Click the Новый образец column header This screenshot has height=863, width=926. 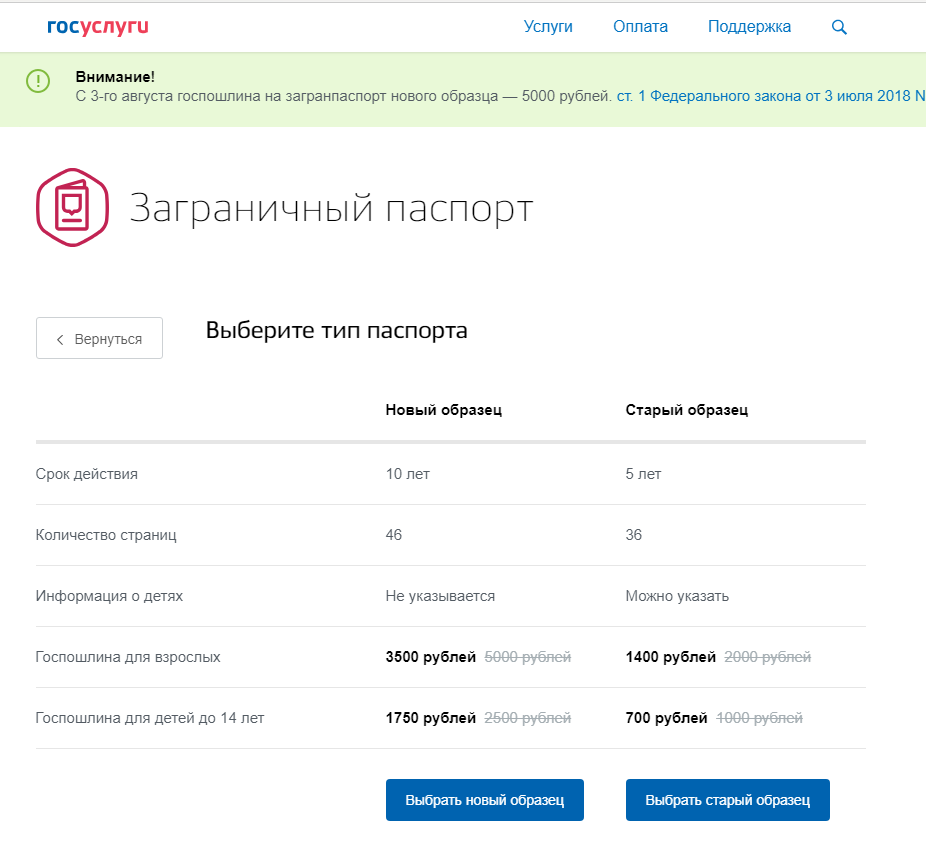(443, 410)
